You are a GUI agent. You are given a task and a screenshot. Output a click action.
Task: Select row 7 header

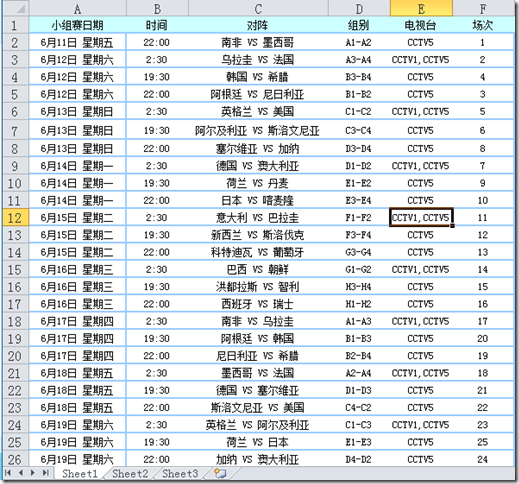15,130
